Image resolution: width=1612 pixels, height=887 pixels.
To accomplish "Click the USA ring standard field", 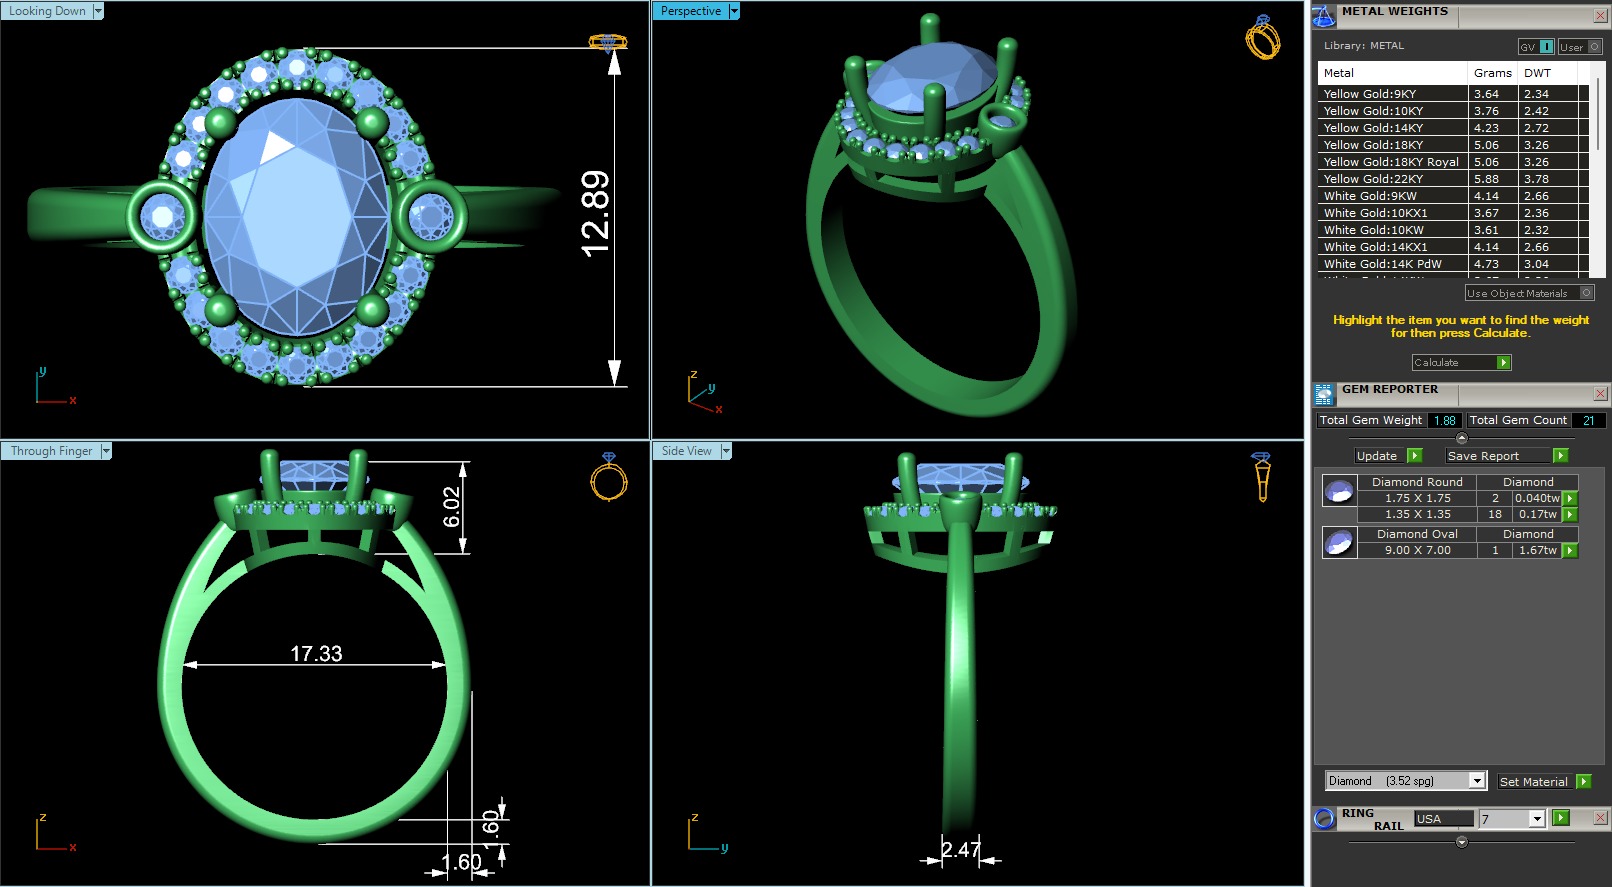I will (x=1444, y=819).
